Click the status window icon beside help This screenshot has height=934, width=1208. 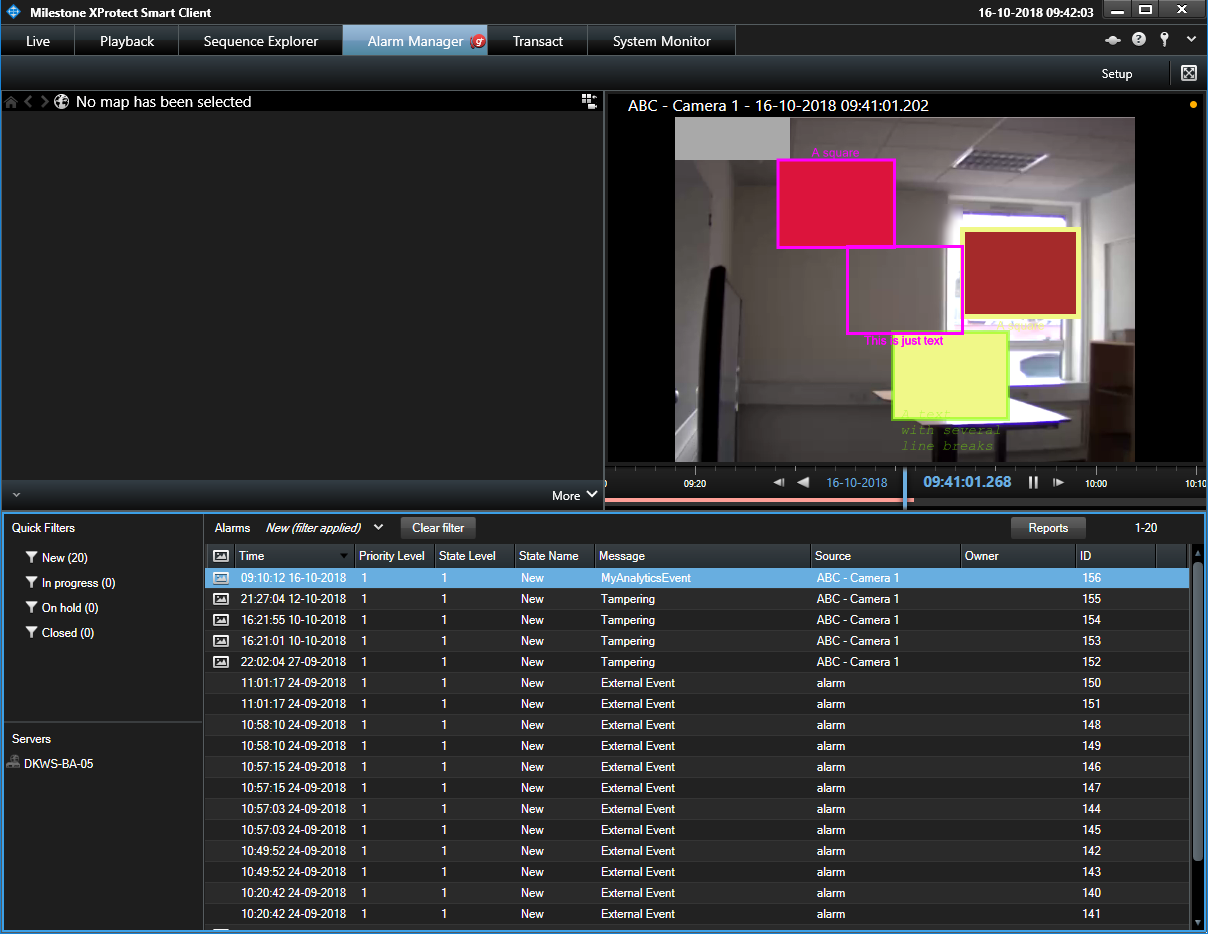pyautogui.click(x=1112, y=40)
